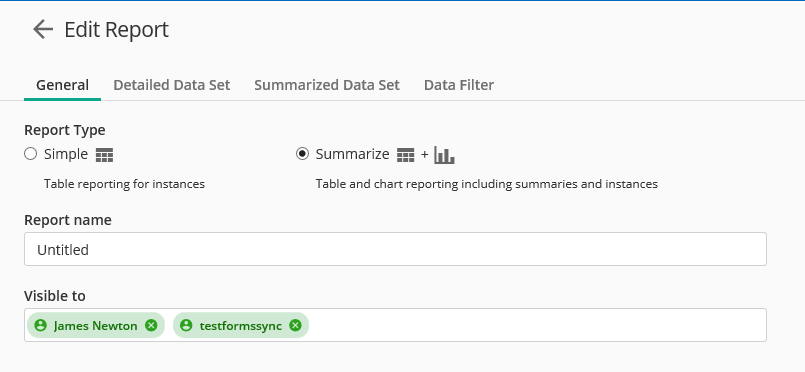Click the table icon next to Summarize
805x372 pixels.
[x=406, y=155]
